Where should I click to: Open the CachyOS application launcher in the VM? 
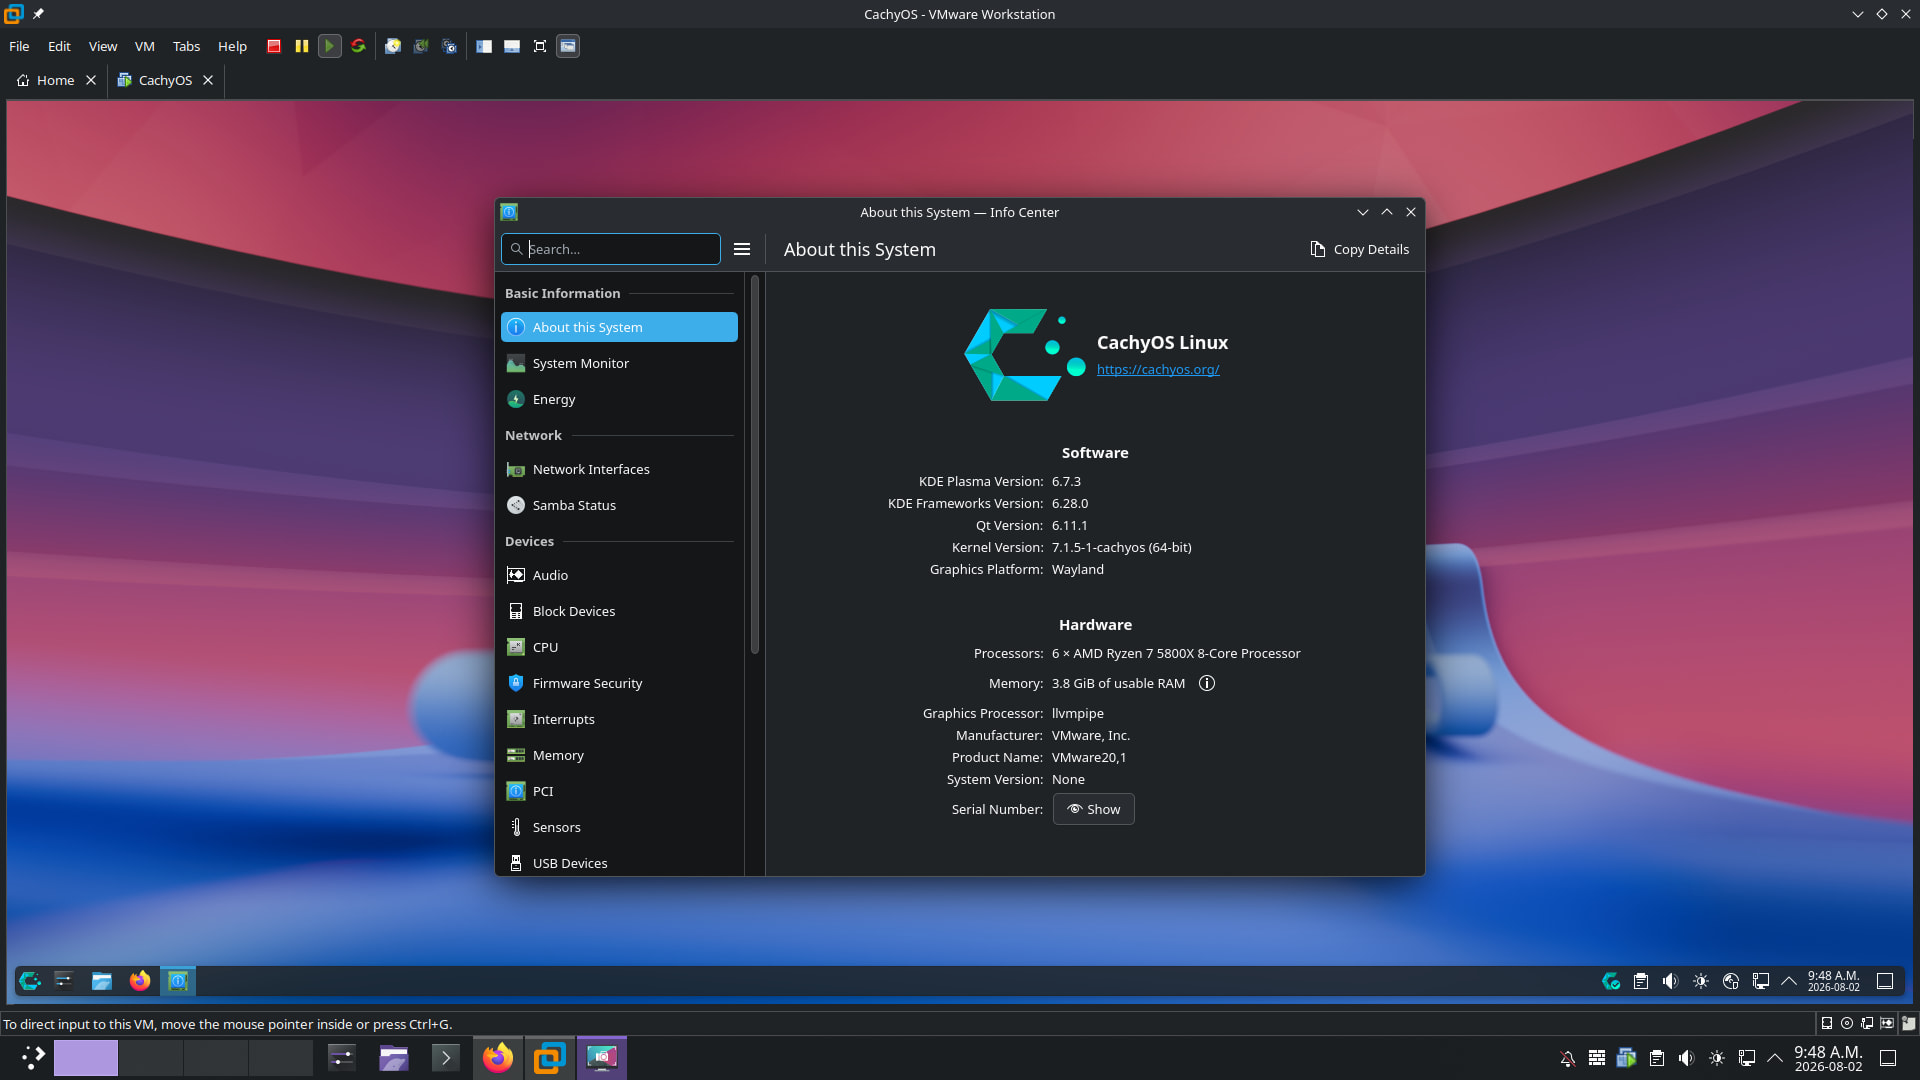coord(30,981)
